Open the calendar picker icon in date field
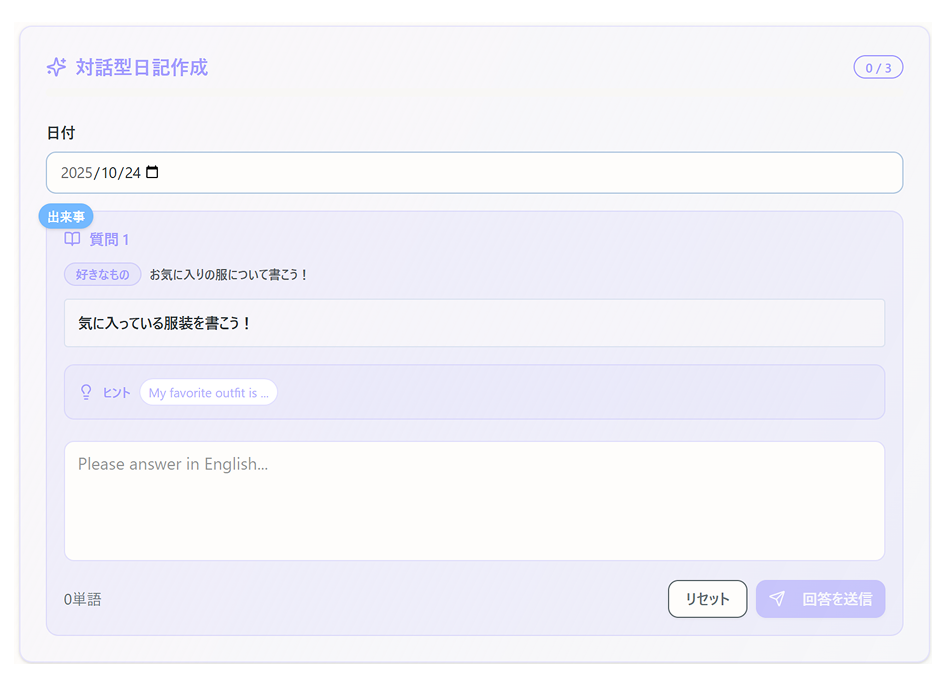The height and width of the screenshot is (686, 948). pos(152,172)
